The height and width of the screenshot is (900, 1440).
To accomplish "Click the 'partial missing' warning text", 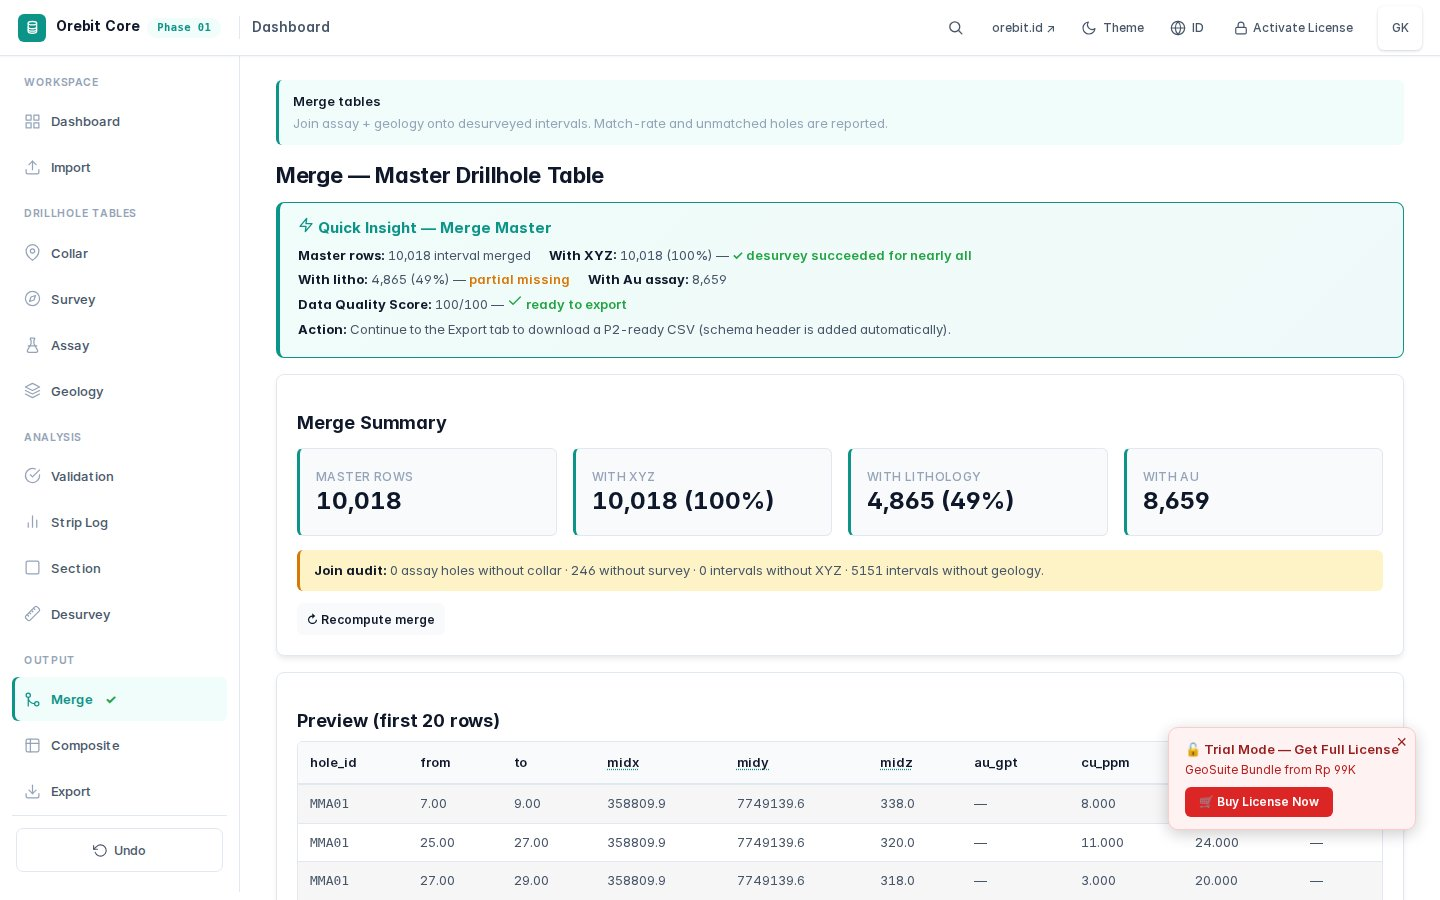I will (519, 280).
